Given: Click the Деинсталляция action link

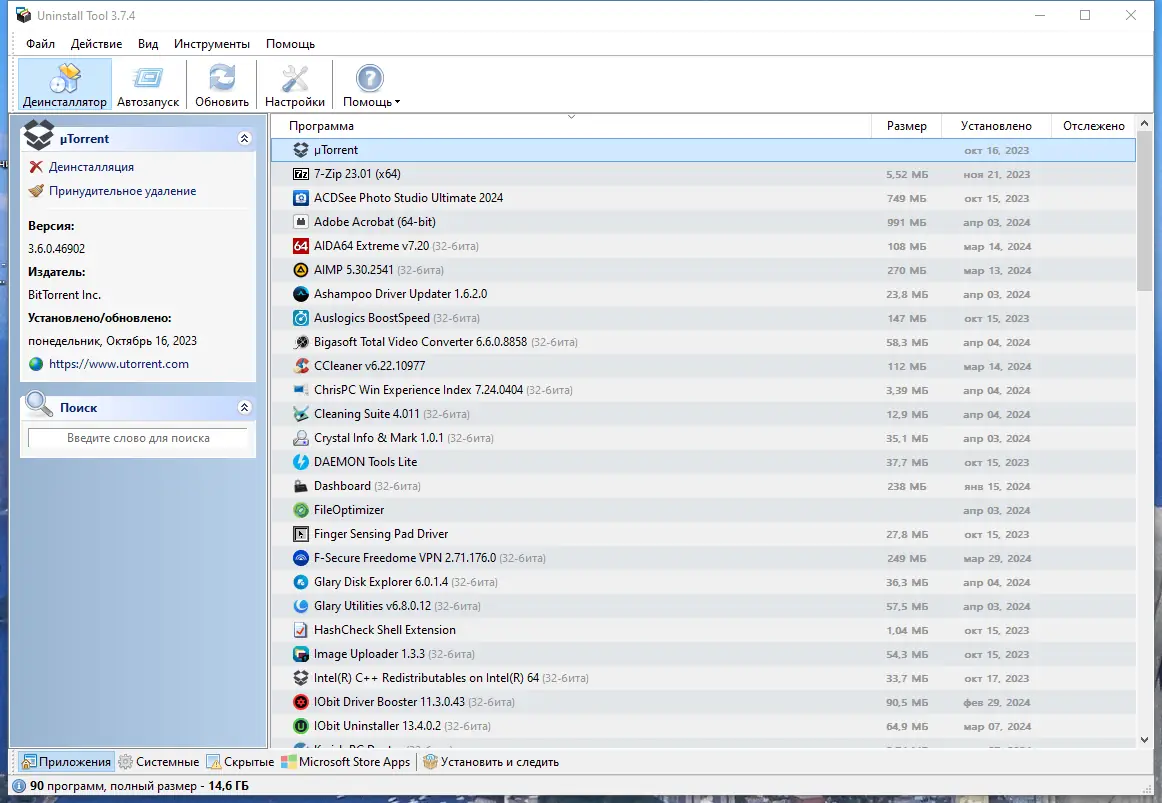Looking at the screenshot, I should point(91,167).
